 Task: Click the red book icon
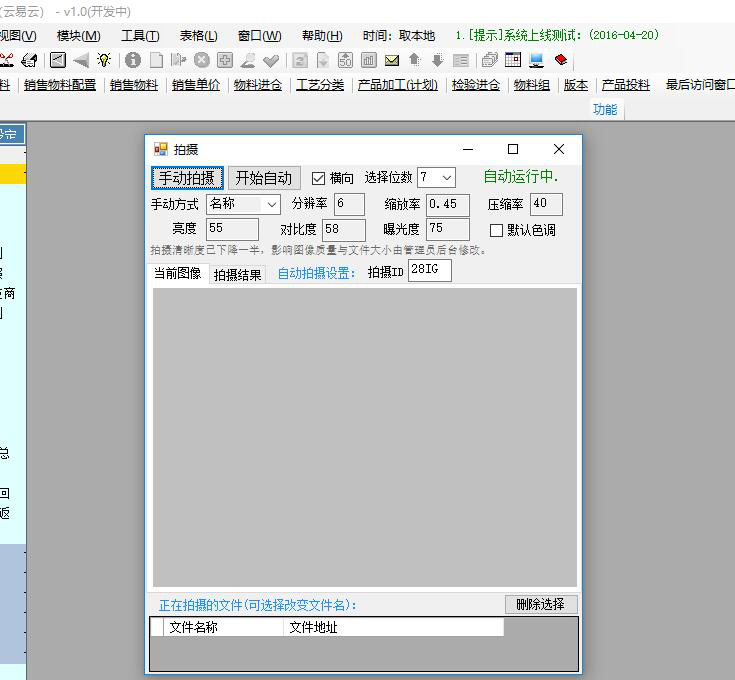[x=561, y=60]
